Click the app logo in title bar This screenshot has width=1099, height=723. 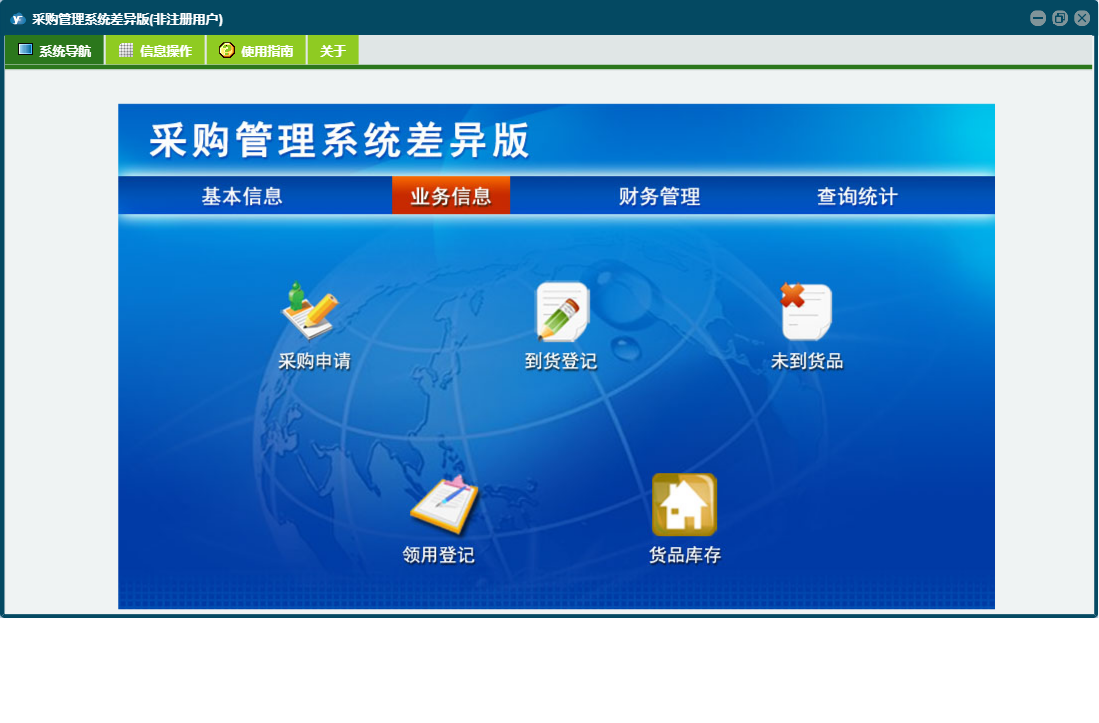point(17,18)
